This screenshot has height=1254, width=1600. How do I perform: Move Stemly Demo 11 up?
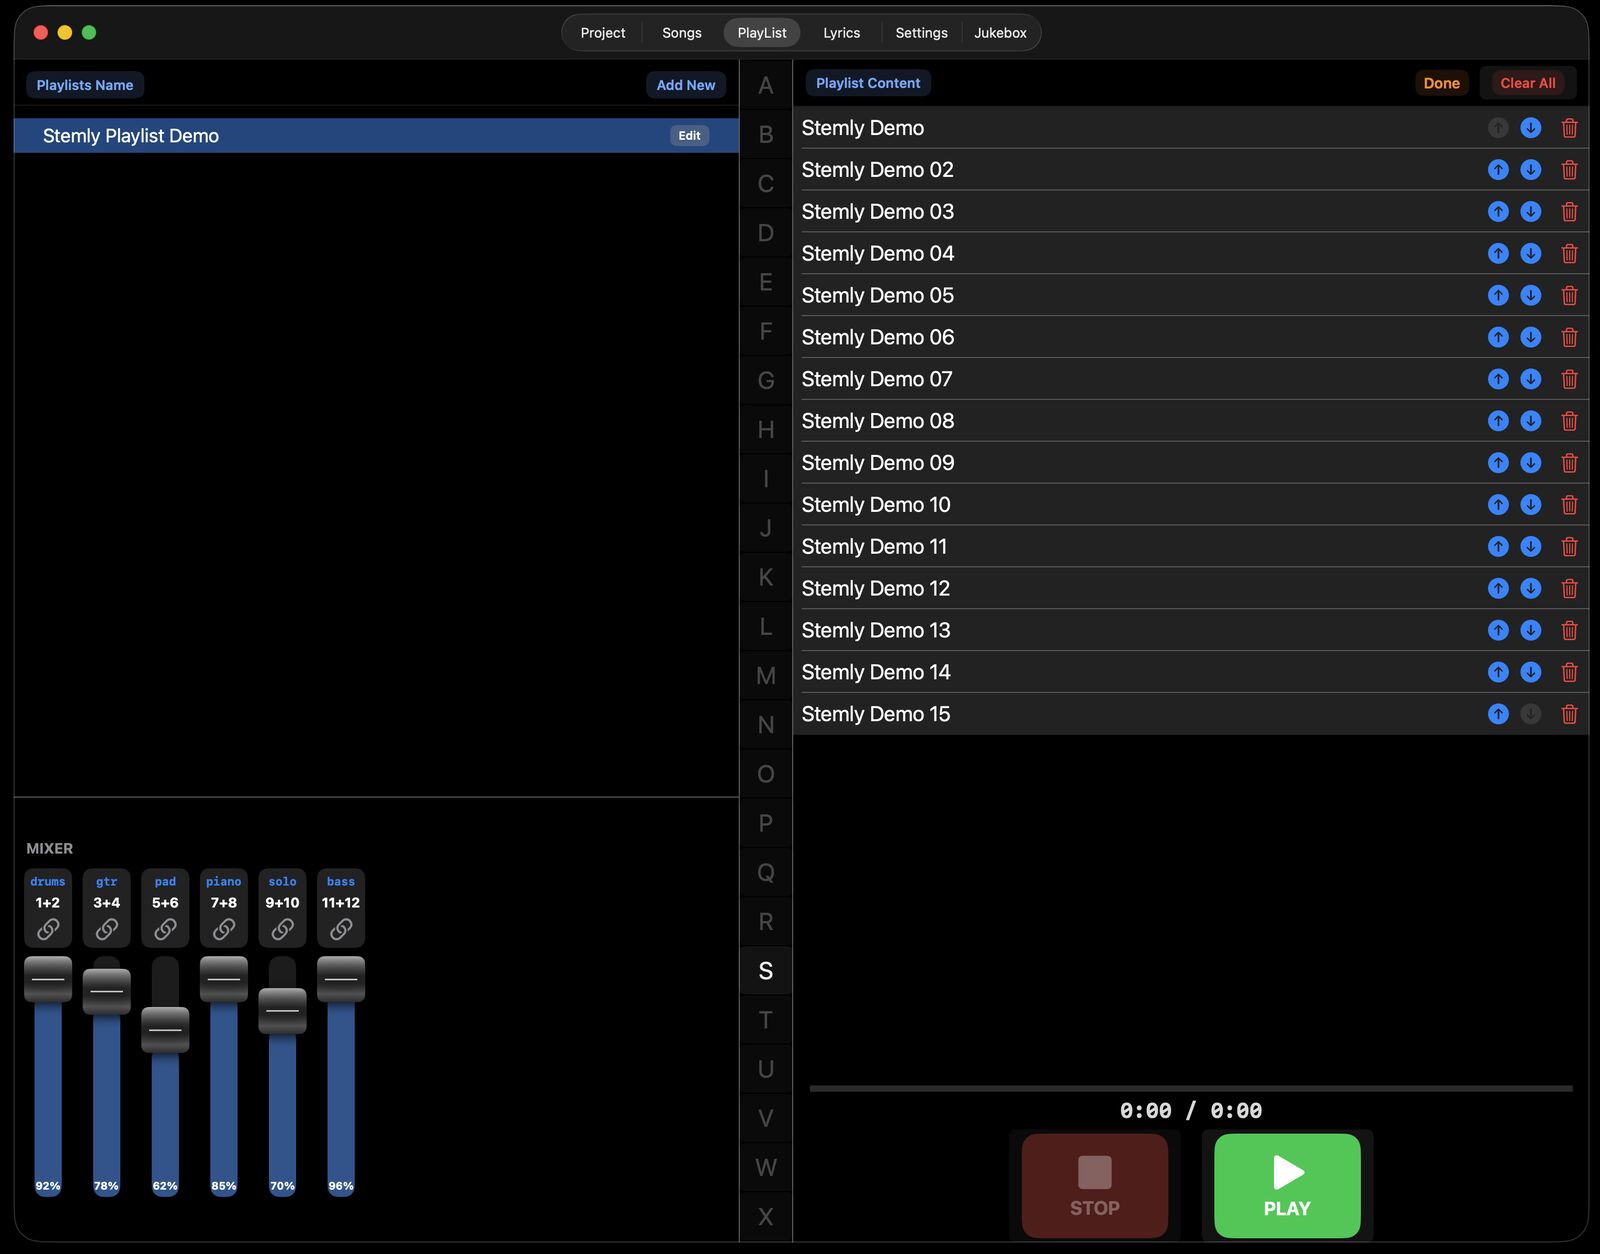tap(1498, 547)
